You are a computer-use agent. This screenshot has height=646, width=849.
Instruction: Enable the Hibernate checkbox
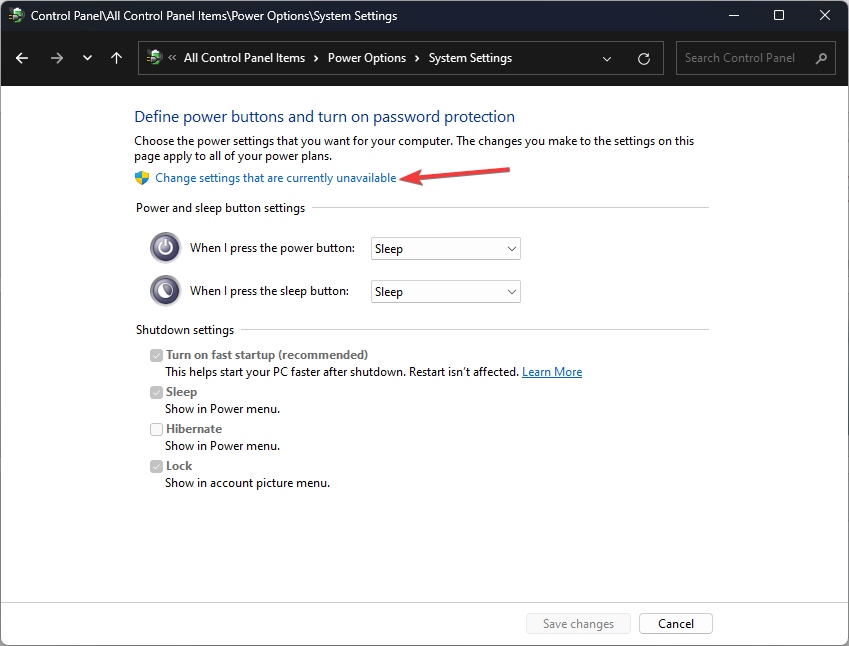point(156,428)
